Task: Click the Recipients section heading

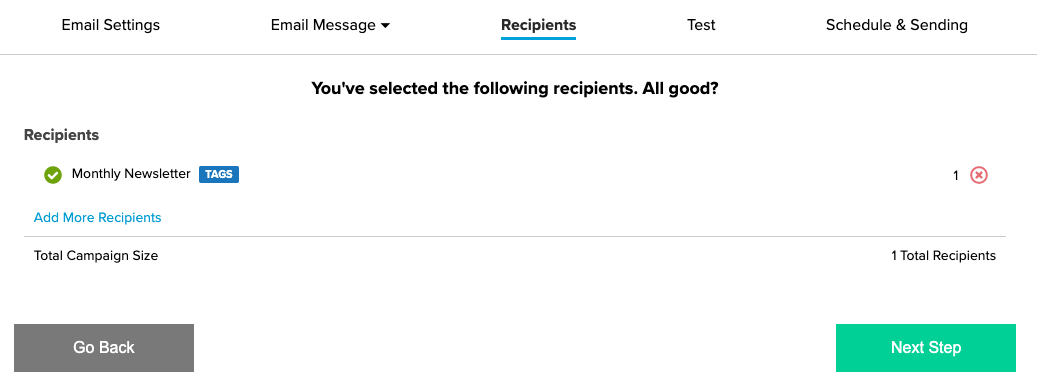Action: (62, 135)
